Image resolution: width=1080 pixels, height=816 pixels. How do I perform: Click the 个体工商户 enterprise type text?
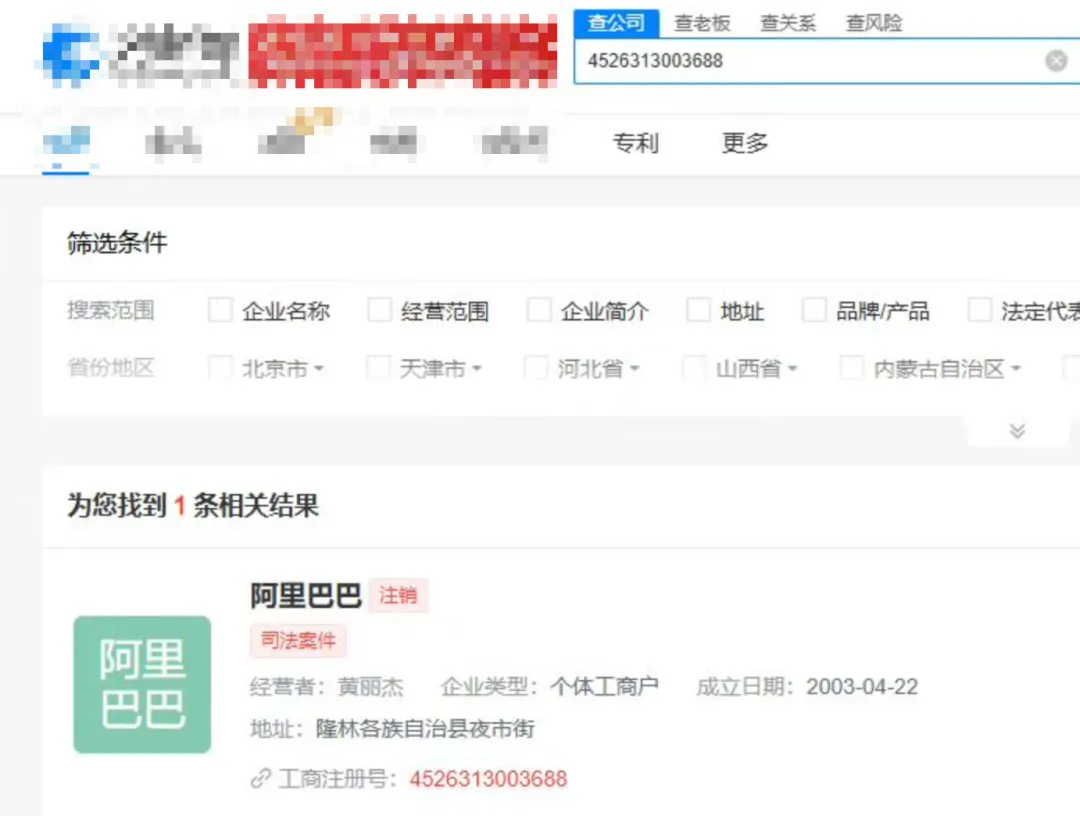pyautogui.click(x=605, y=687)
